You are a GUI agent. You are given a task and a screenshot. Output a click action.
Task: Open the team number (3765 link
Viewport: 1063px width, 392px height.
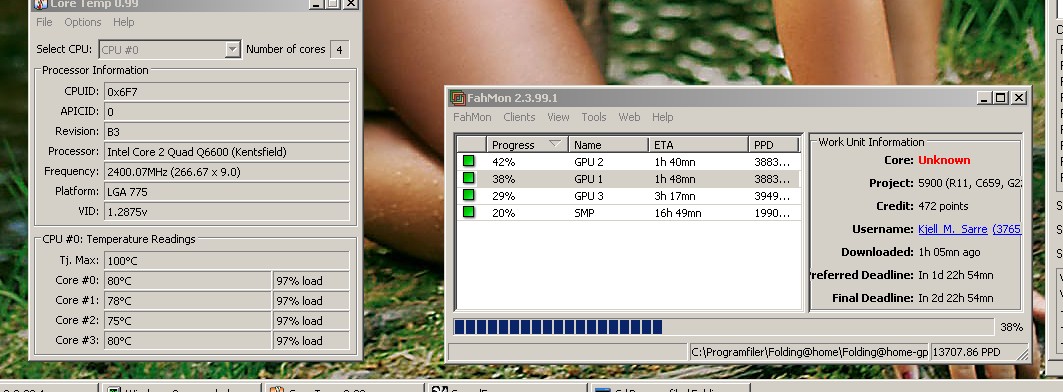coord(1007,229)
